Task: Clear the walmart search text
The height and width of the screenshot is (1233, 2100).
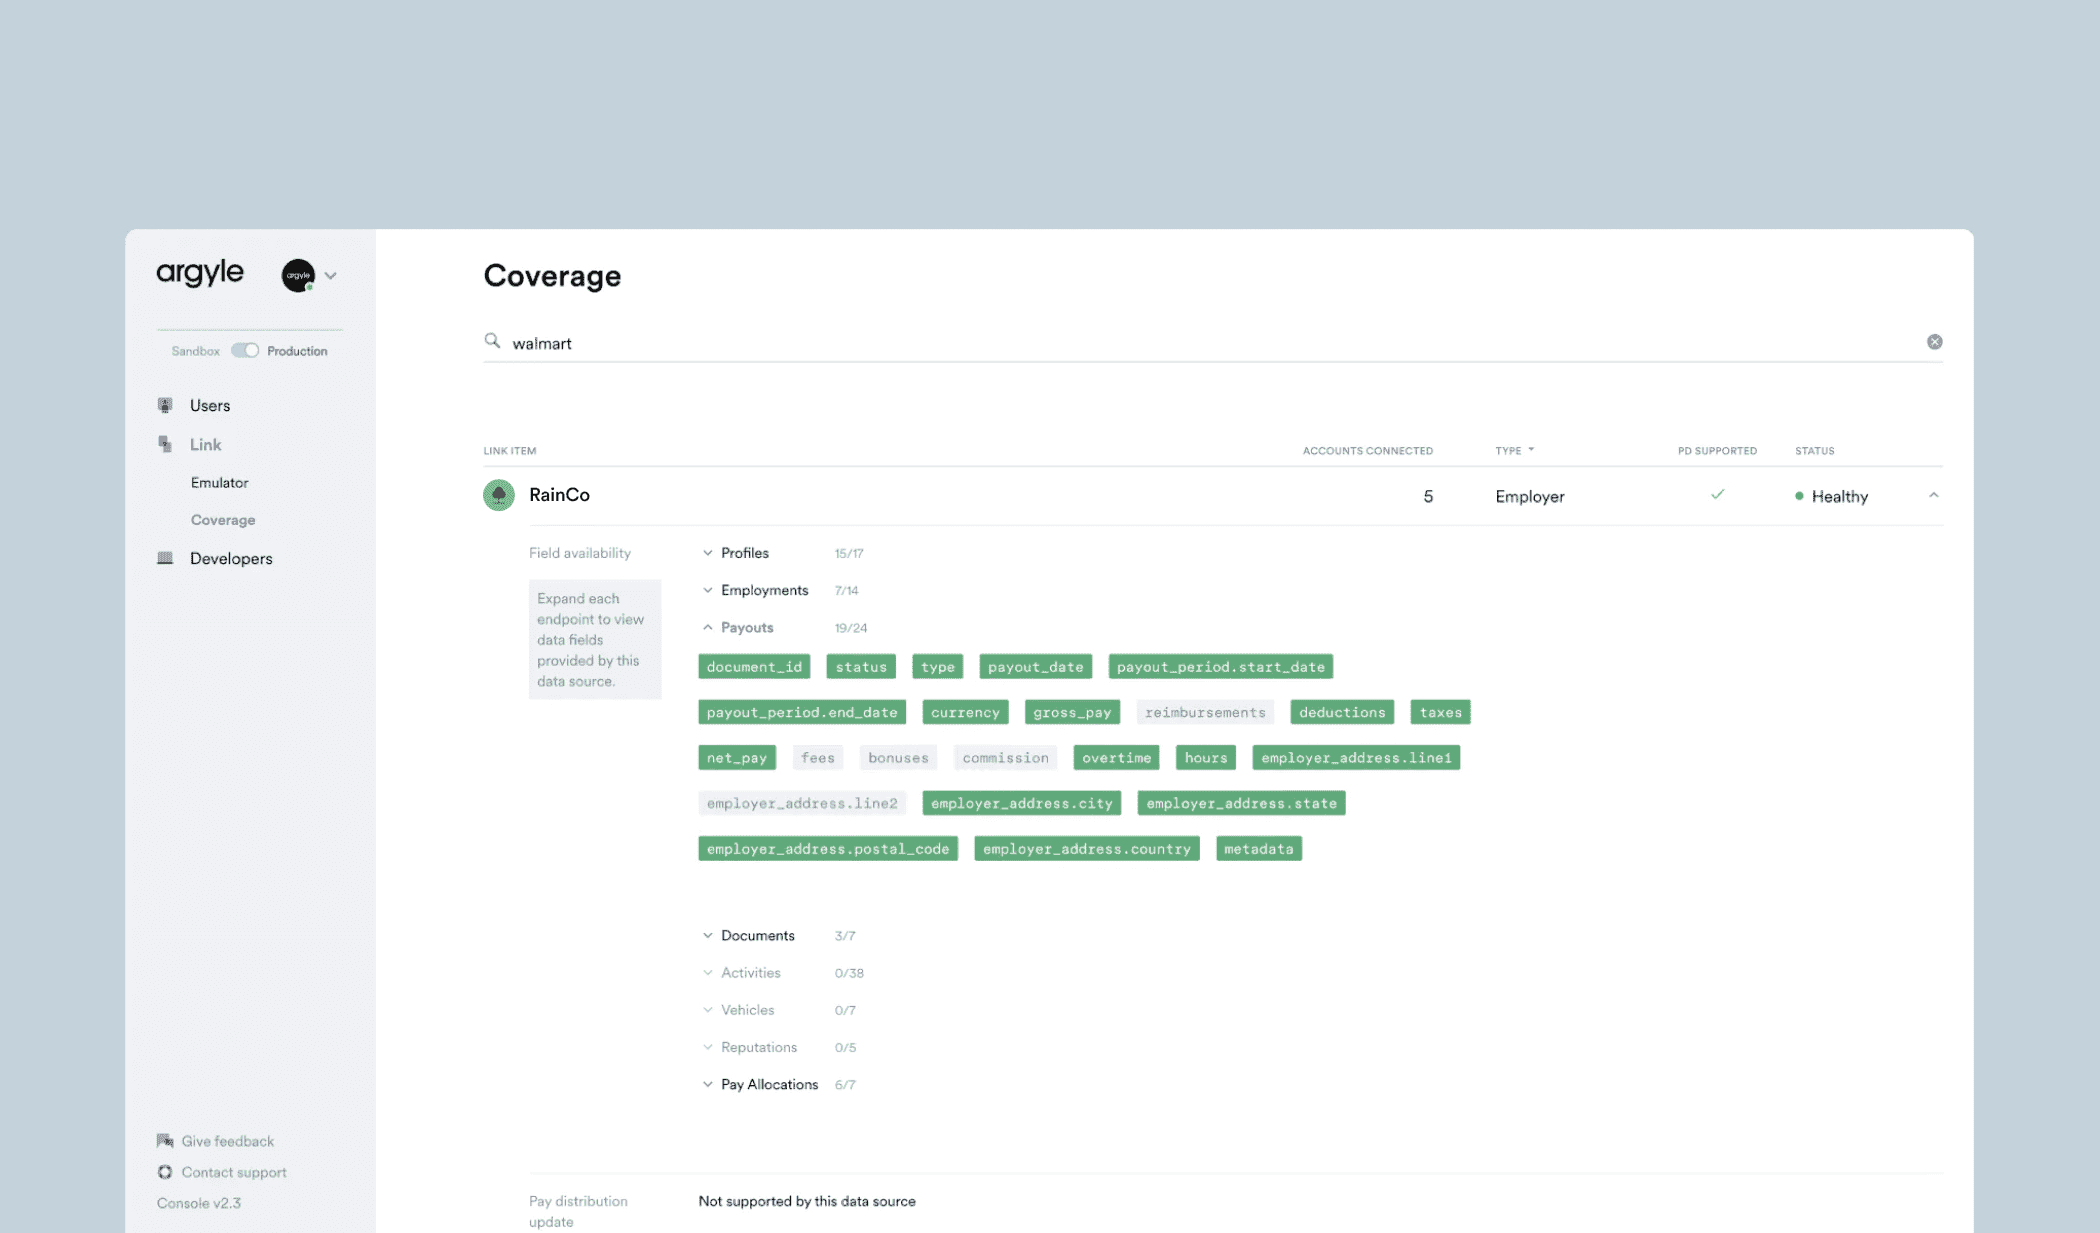Action: 1934,342
